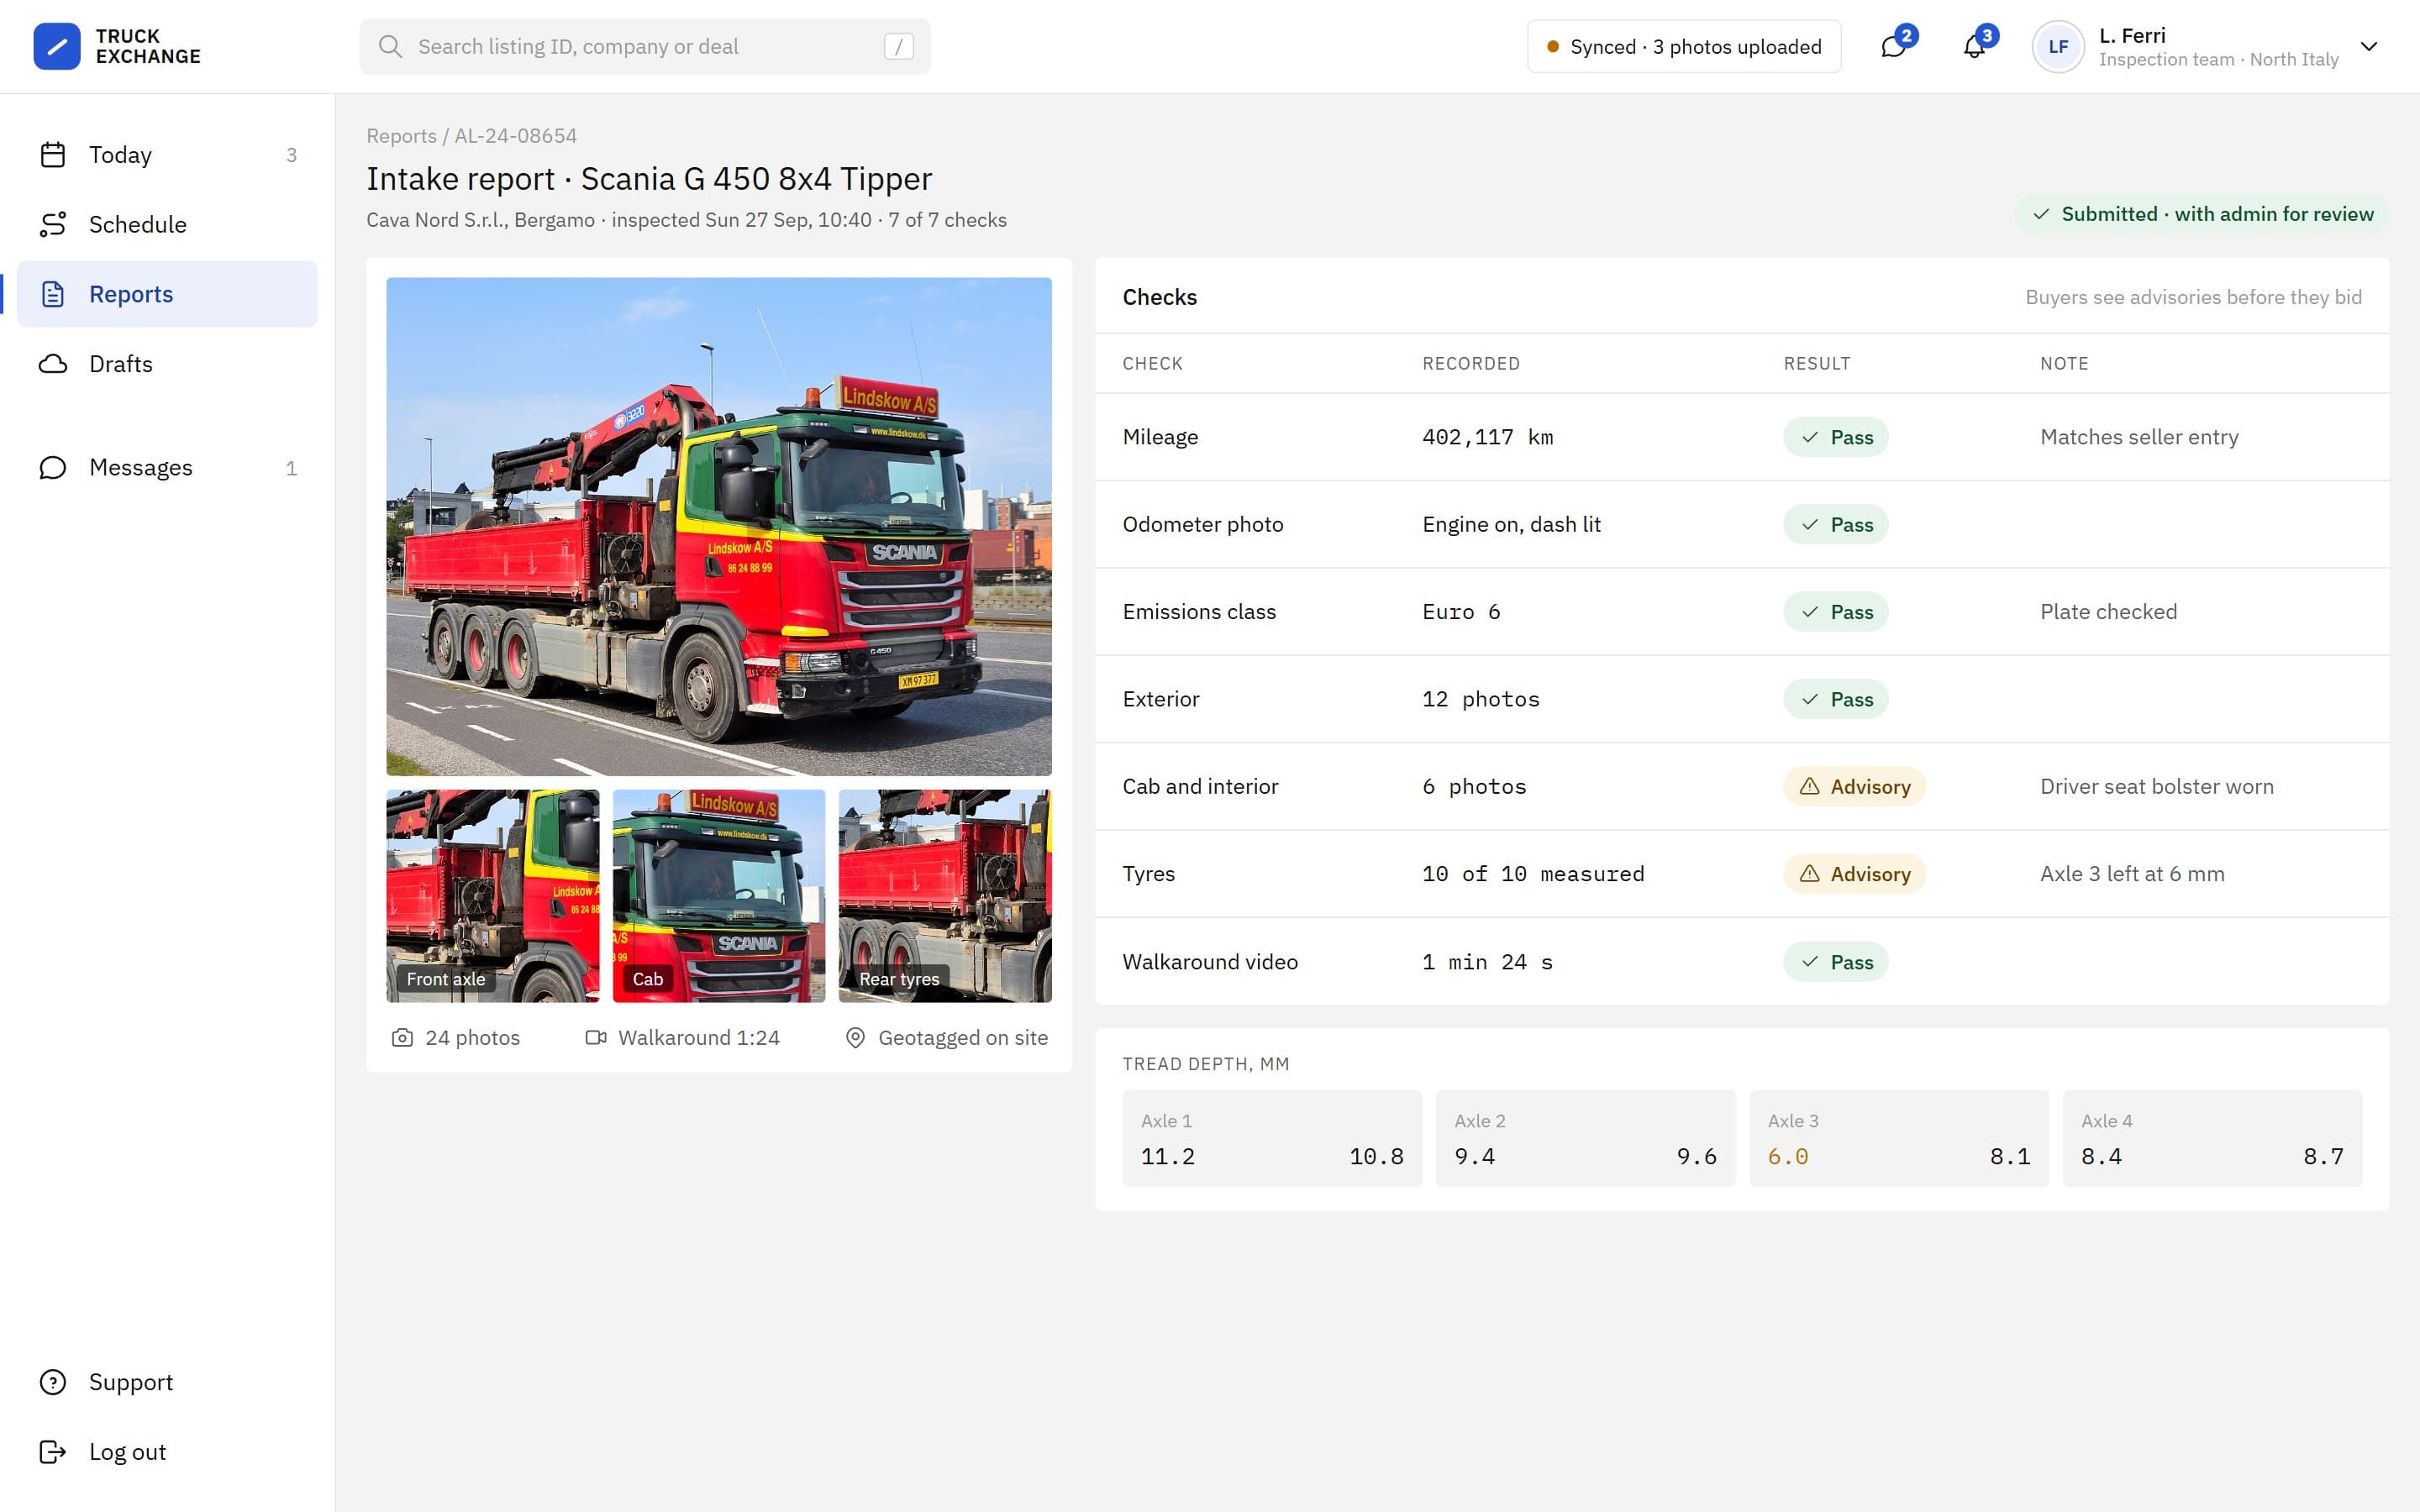Click 'Driver seat bolster worn' note
This screenshot has width=2420, height=1512.
click(x=2156, y=786)
